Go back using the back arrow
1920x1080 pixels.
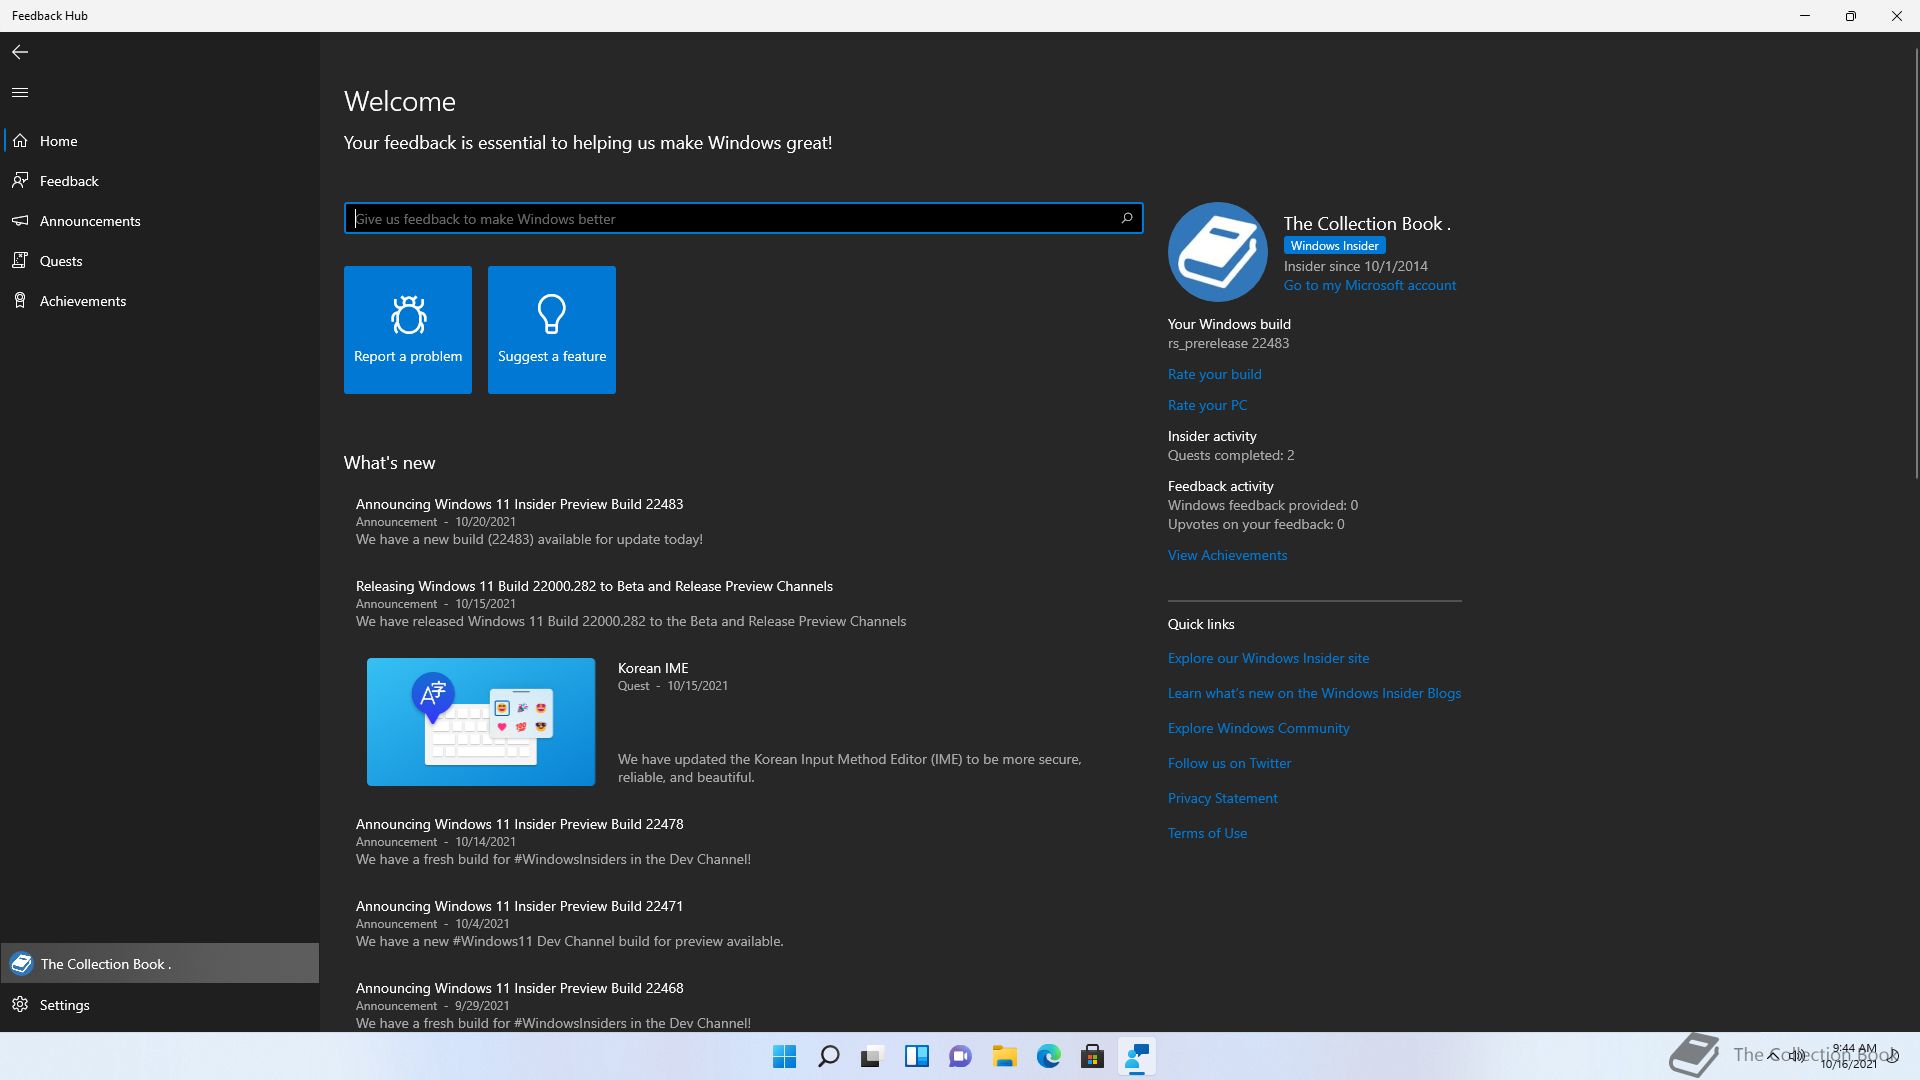(20, 52)
